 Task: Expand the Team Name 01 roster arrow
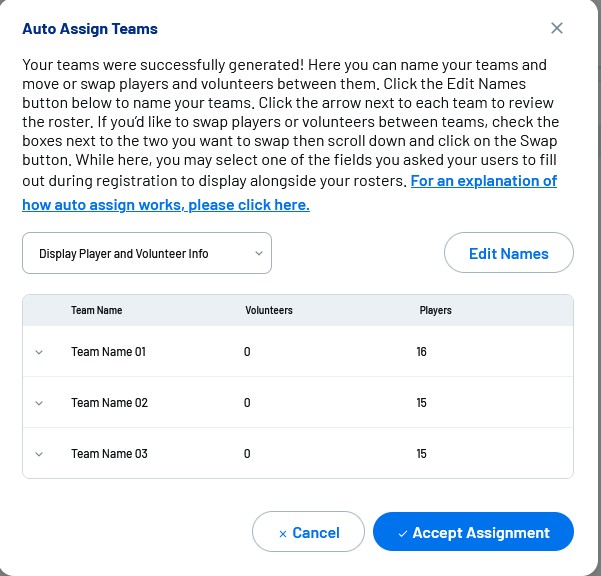[x=39, y=352]
